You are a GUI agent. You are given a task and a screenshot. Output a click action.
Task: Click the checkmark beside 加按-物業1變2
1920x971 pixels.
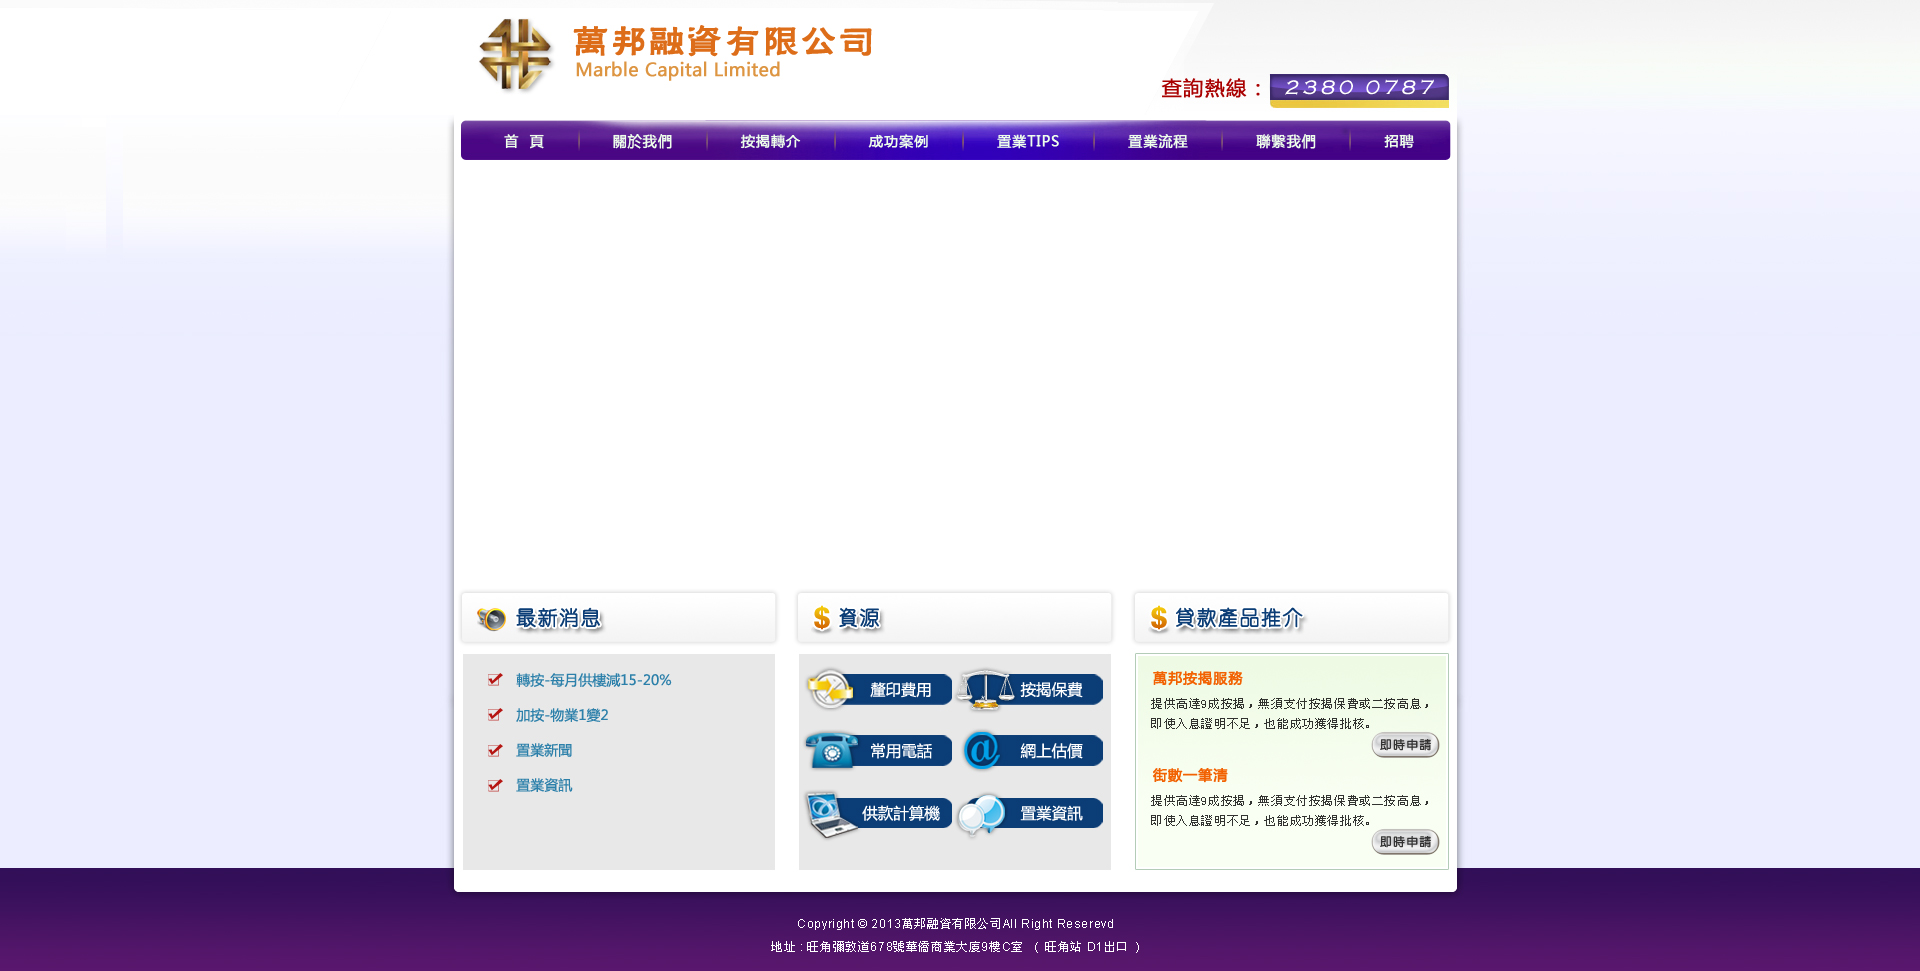coord(495,715)
